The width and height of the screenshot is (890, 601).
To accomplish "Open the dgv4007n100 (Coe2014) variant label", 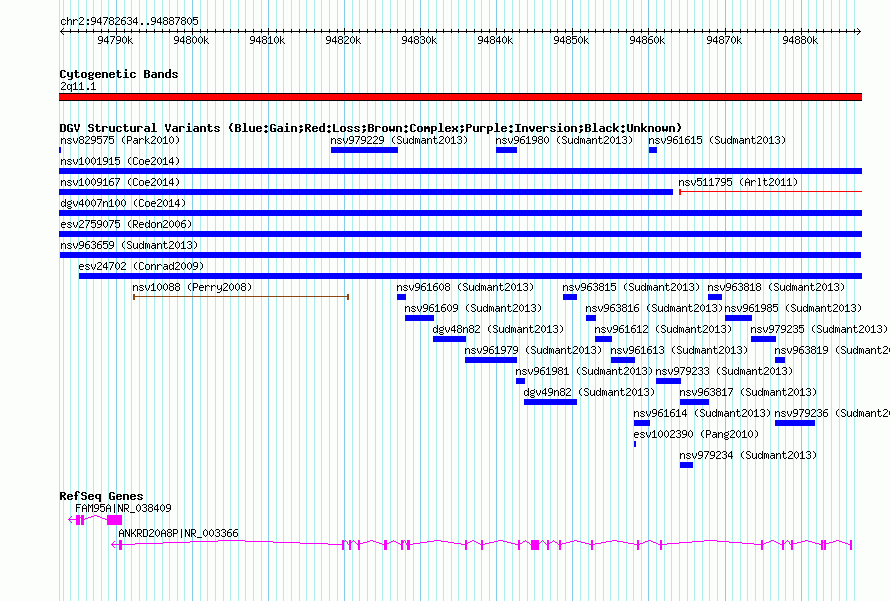I will pos(123,203).
